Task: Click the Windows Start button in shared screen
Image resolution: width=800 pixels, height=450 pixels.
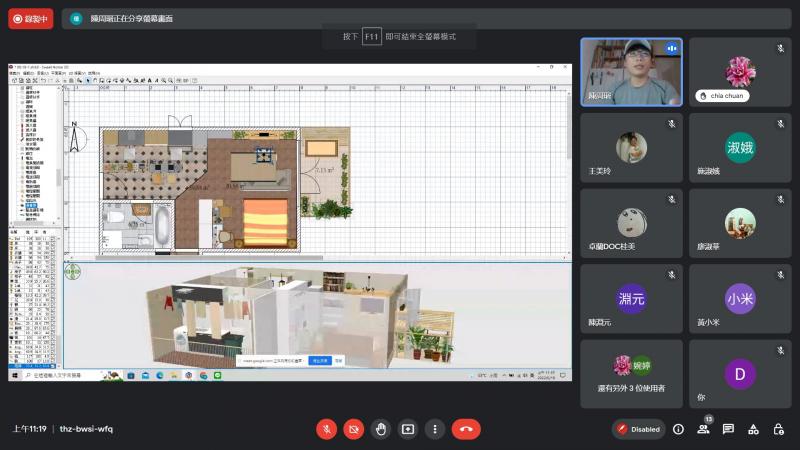Action: [14, 376]
